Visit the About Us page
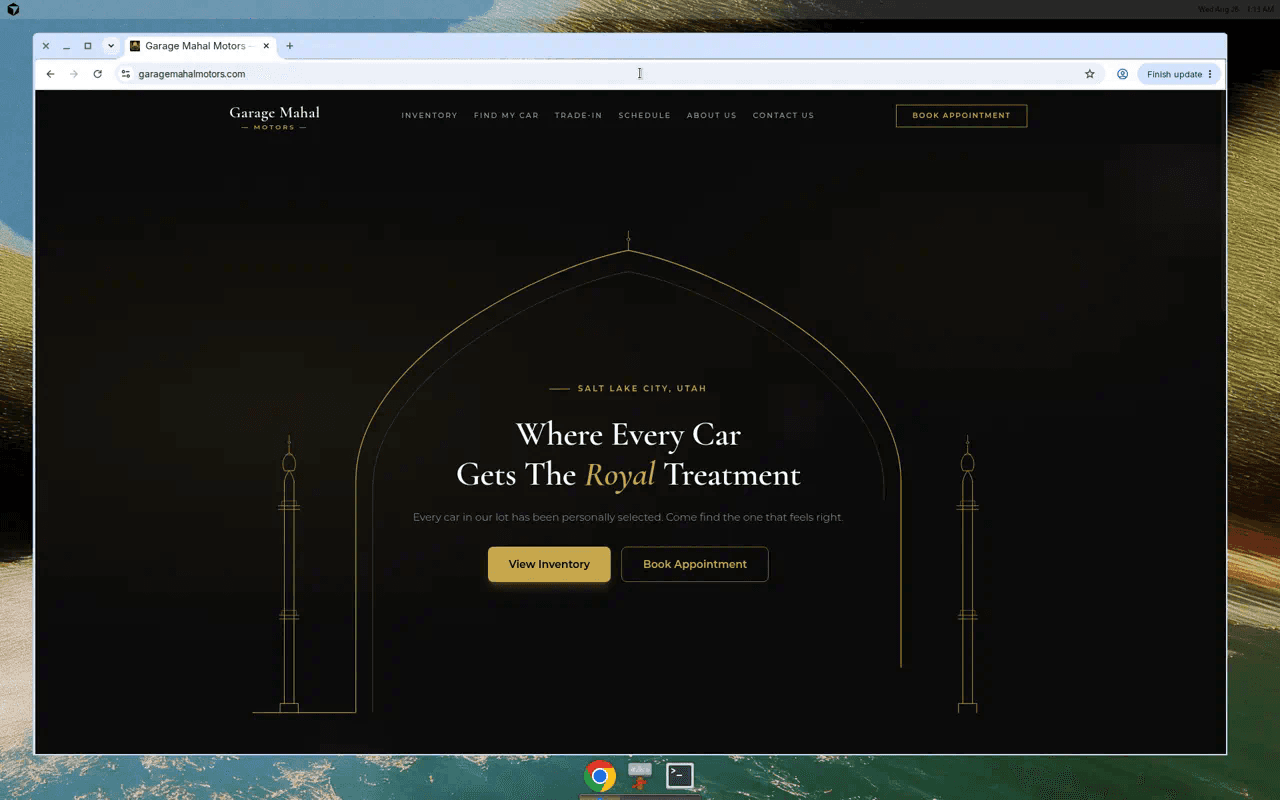 pyautogui.click(x=711, y=115)
